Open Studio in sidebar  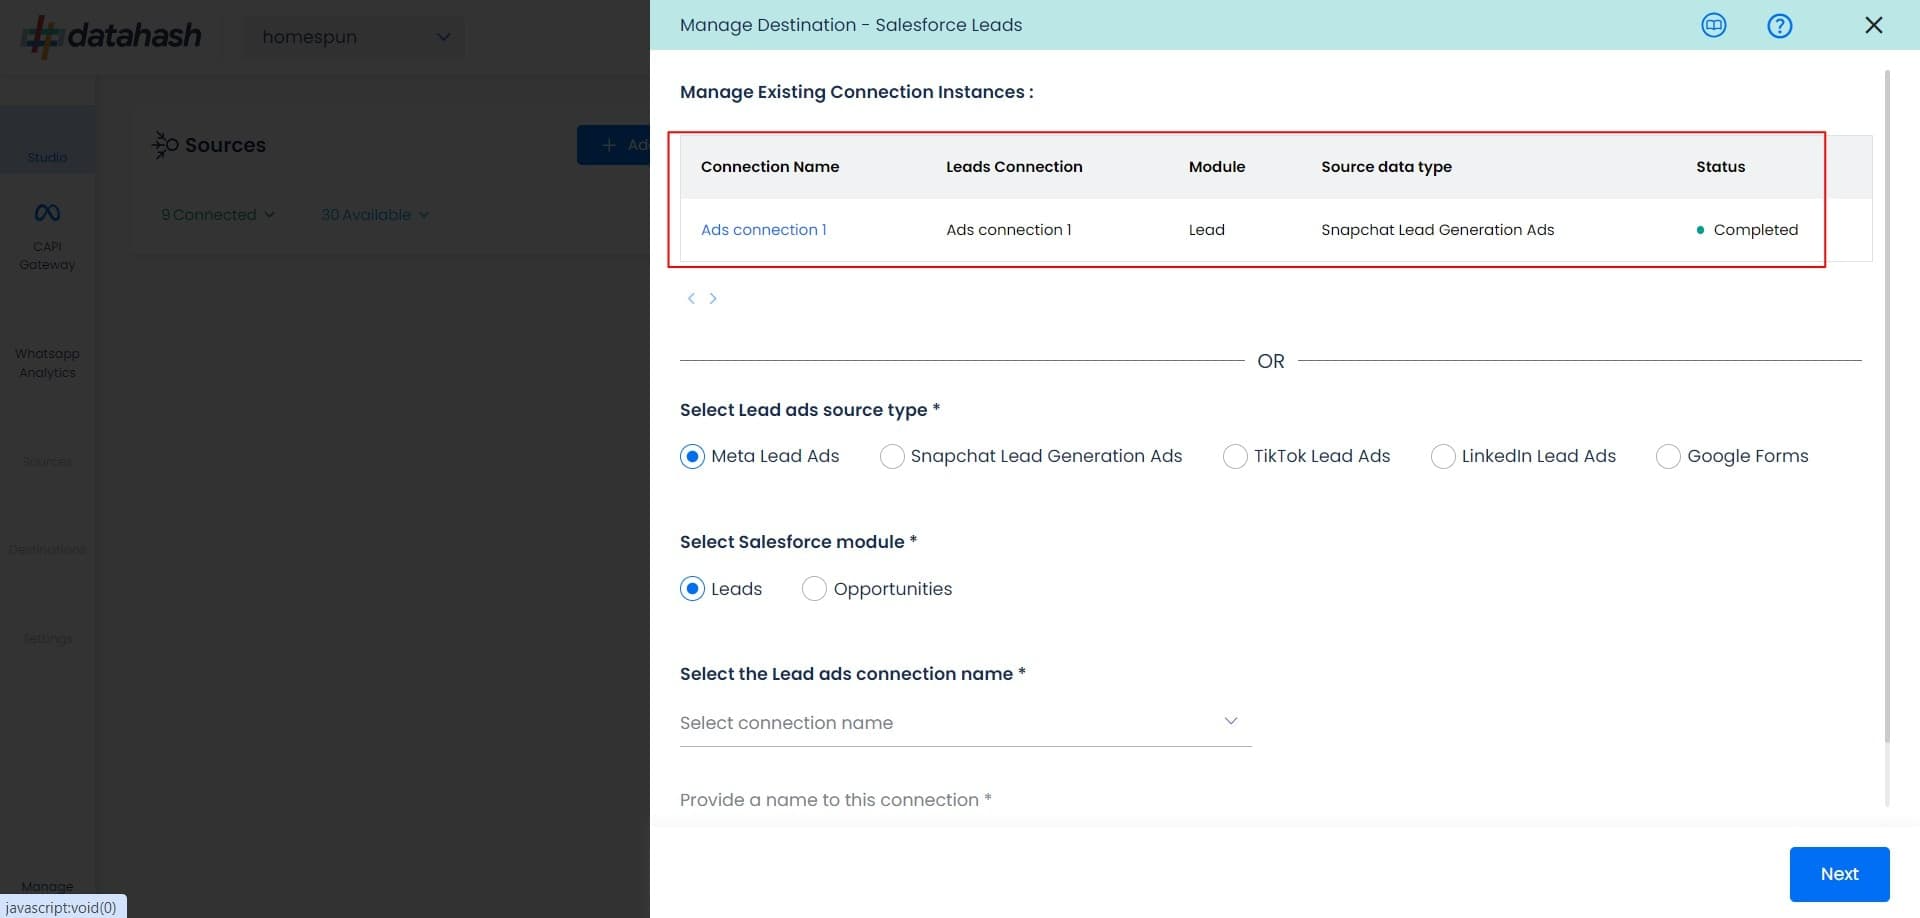point(47,140)
